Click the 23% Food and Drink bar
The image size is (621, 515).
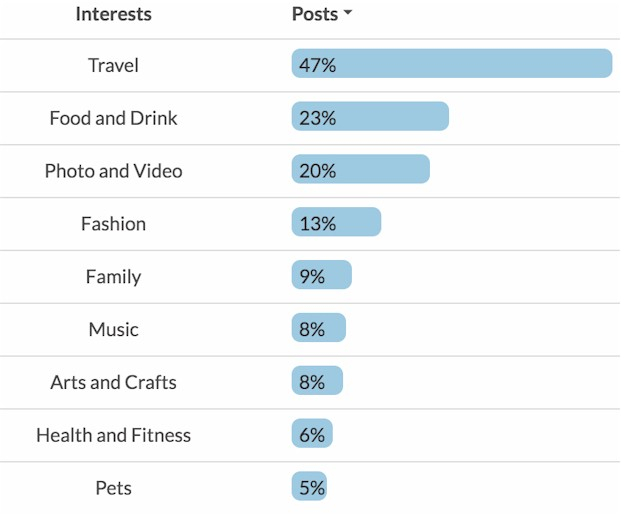[x=370, y=117]
